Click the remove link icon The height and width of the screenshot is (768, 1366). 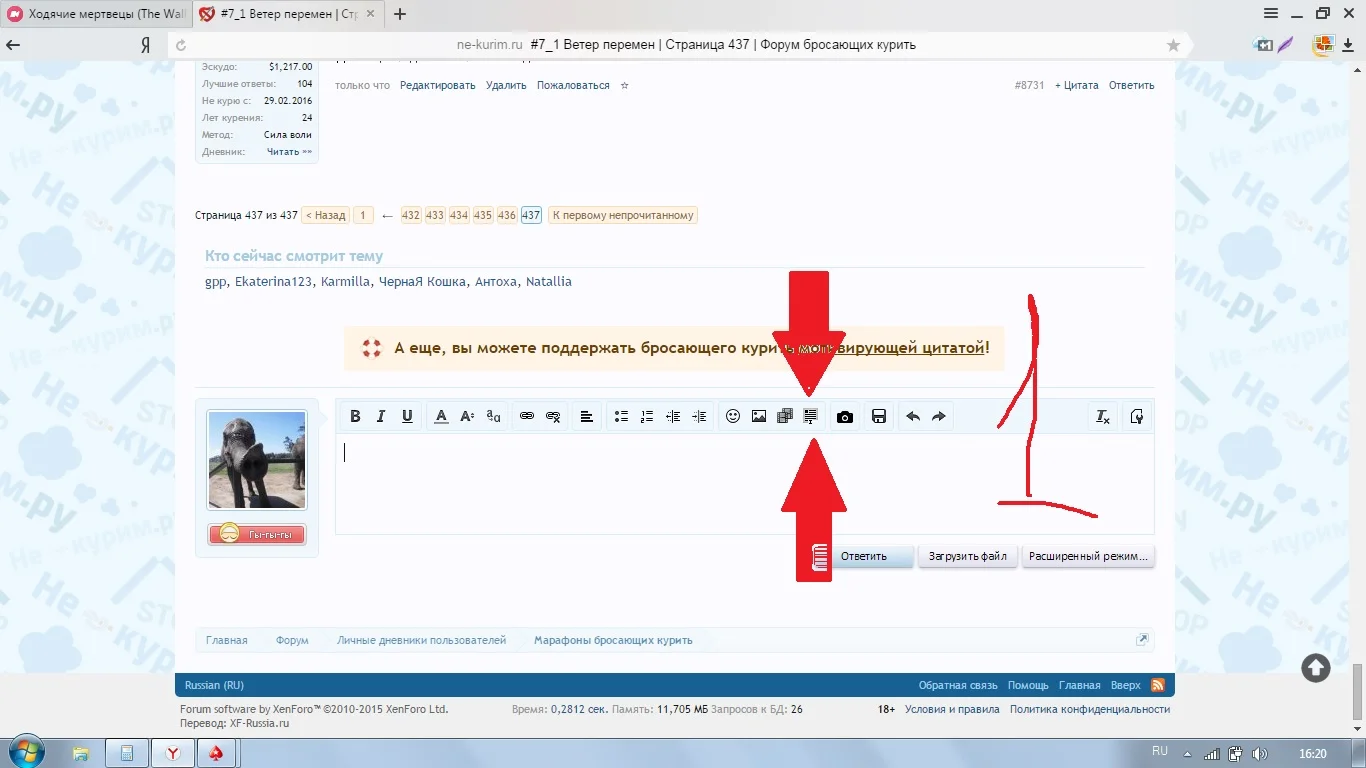(553, 417)
